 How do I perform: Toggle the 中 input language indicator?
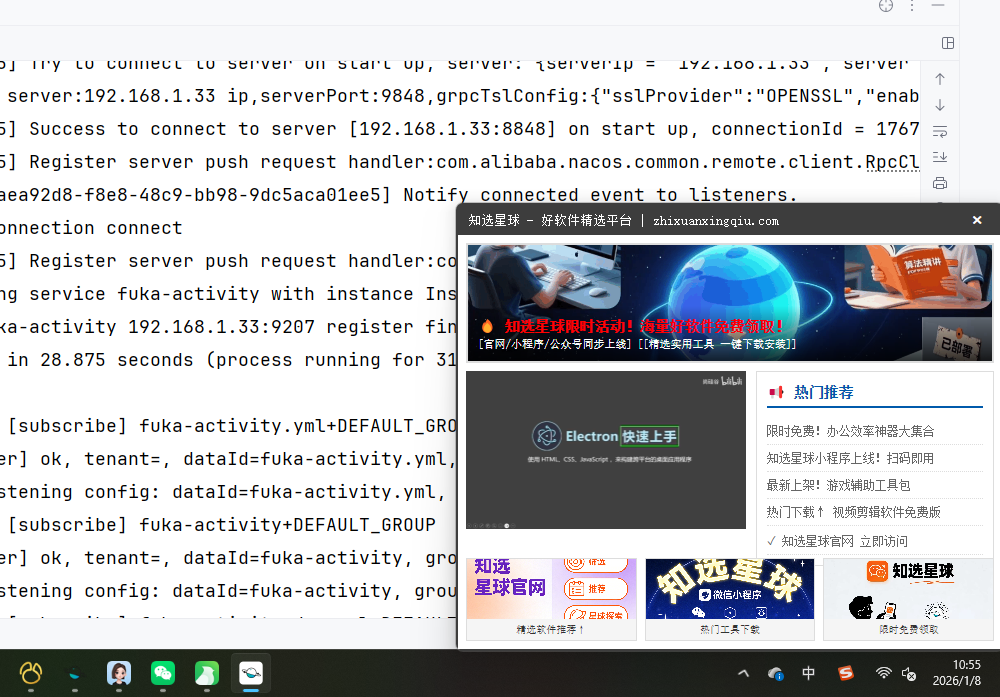(x=808, y=673)
